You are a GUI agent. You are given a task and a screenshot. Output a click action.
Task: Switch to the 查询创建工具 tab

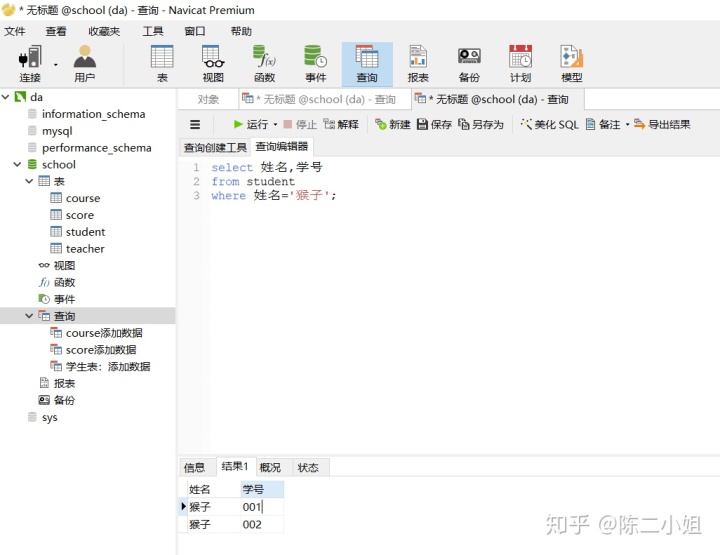215,147
